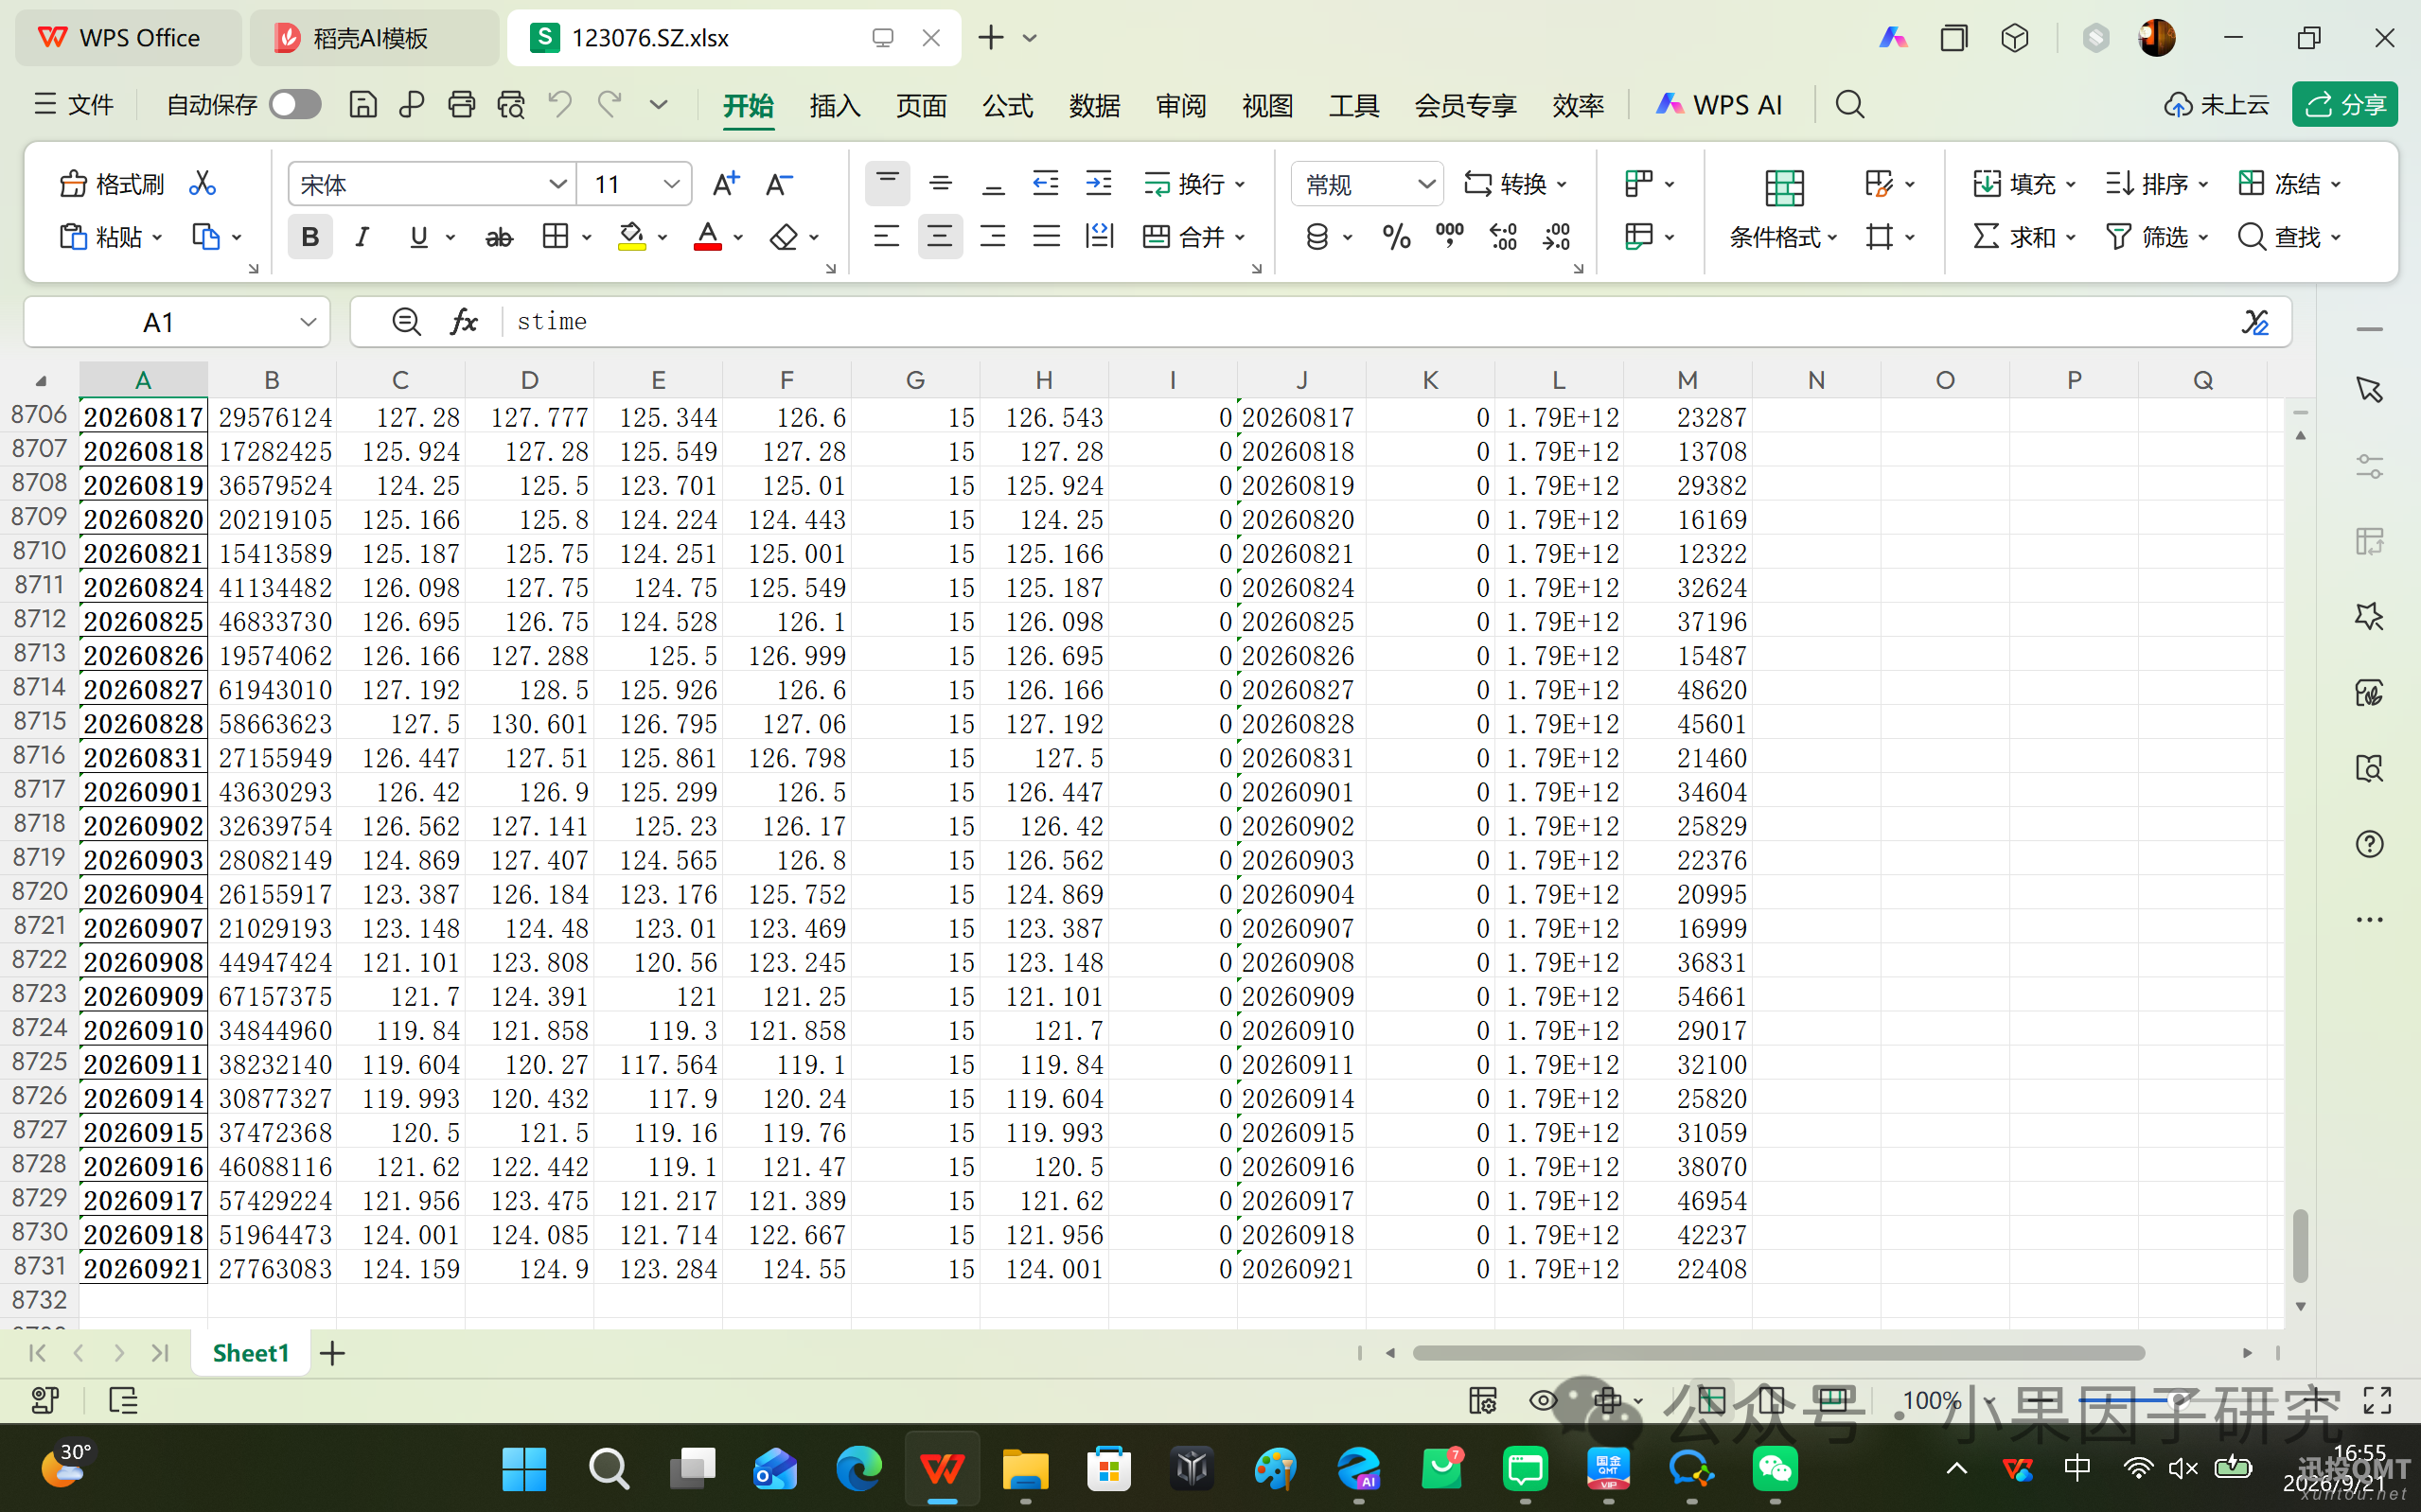Screen dimensions: 2421x1512
Task: Click the Percent style icon
Action: (x=1396, y=237)
